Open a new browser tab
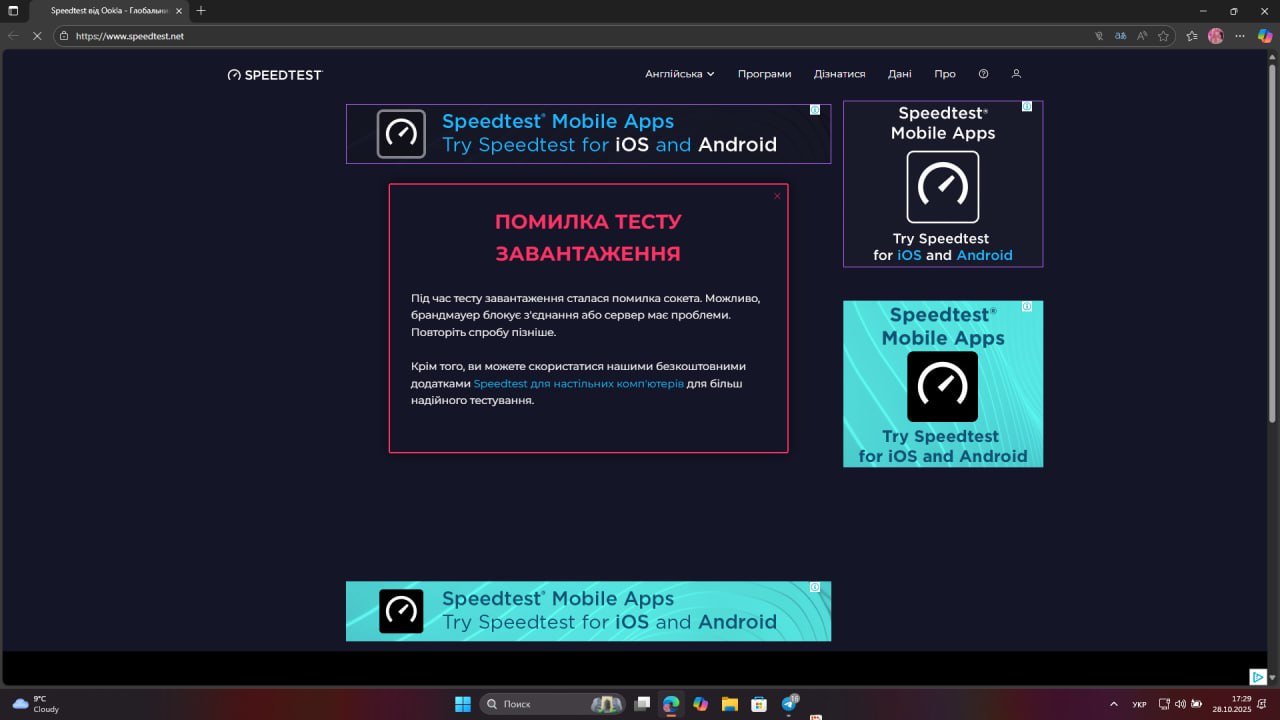This screenshot has height=720, width=1280. [201, 11]
